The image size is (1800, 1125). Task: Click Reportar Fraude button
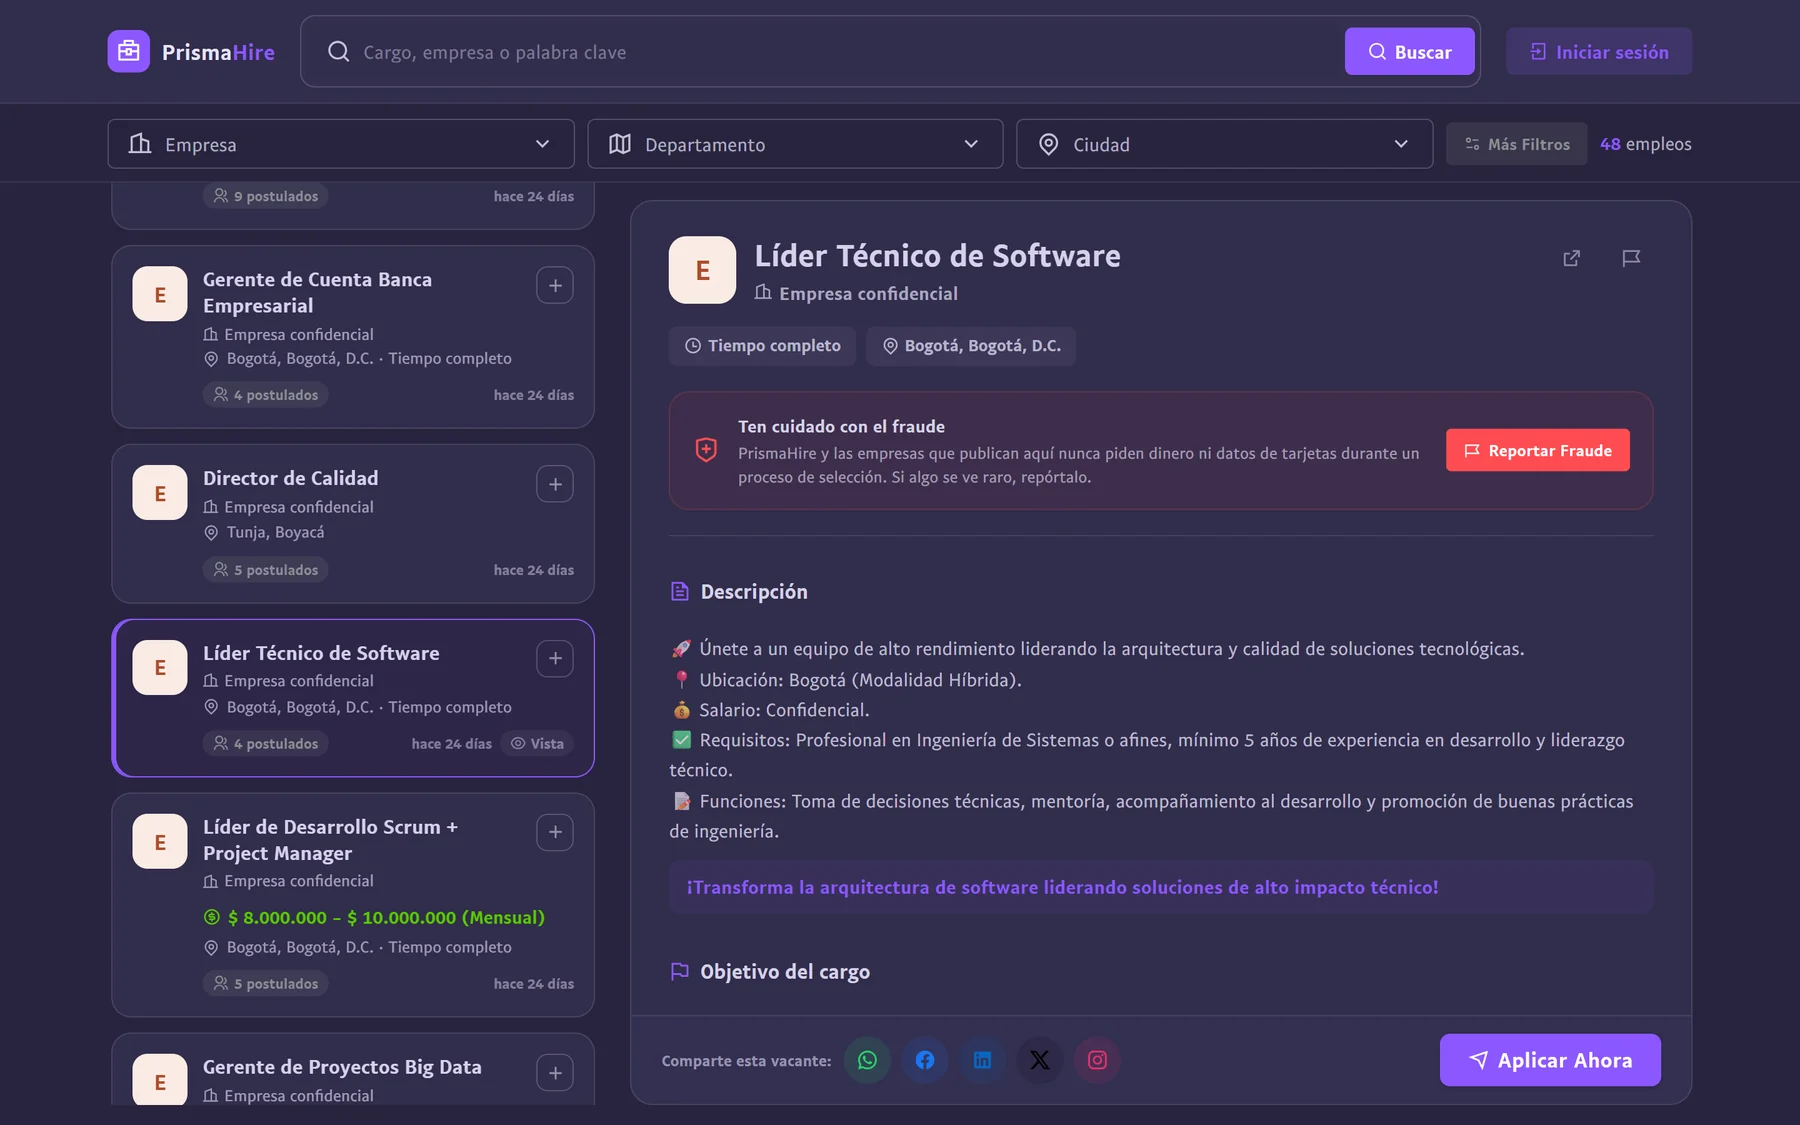1537,451
